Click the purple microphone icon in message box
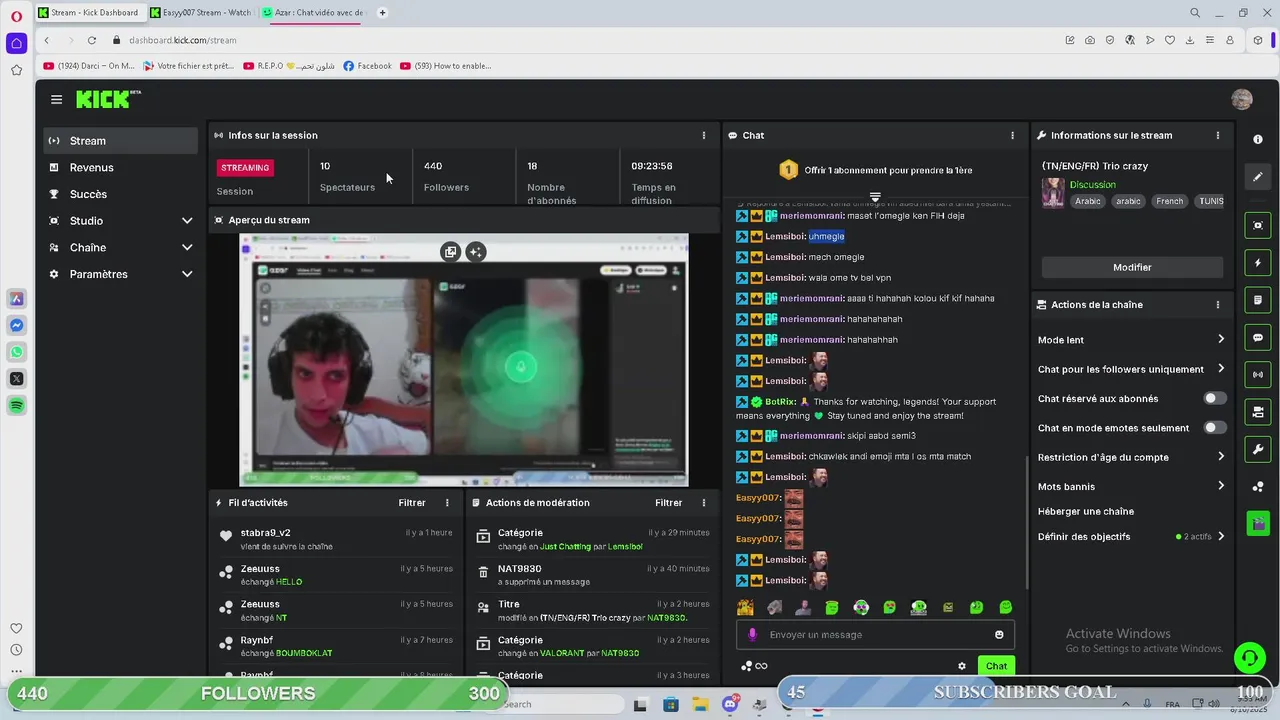 752,634
